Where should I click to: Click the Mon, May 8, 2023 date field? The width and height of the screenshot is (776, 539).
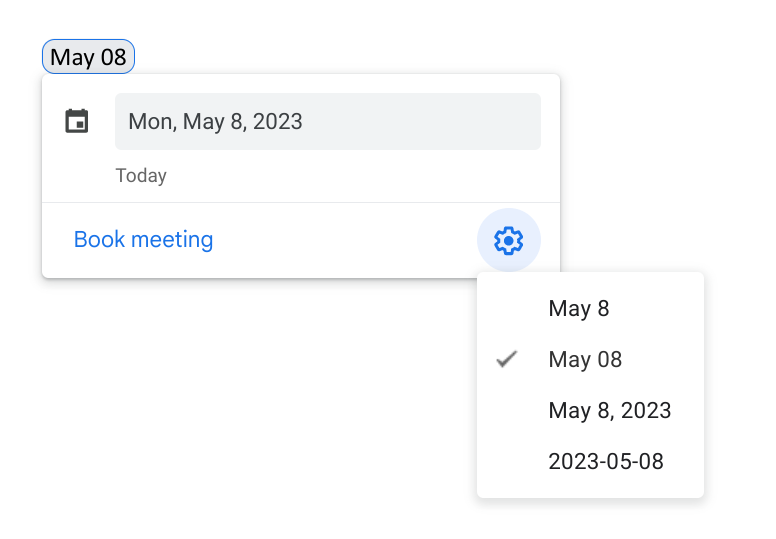click(327, 122)
